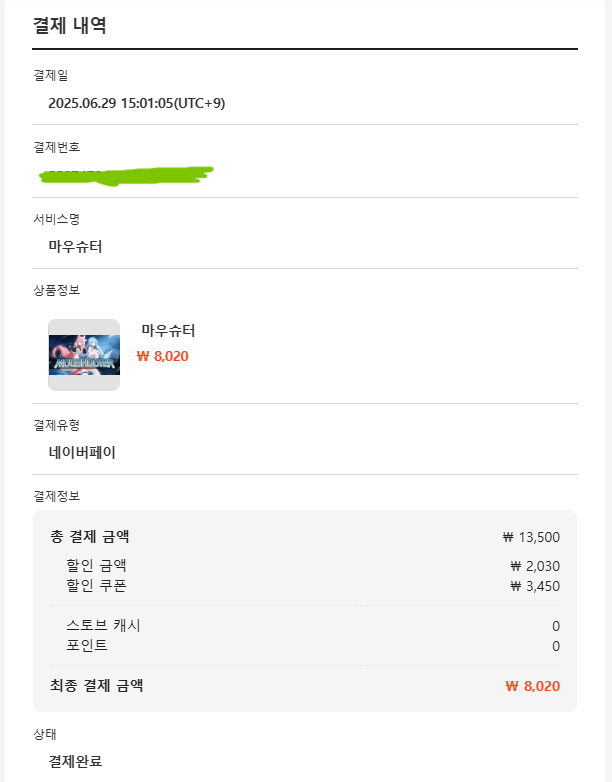Click the 마우슈터 game thumbnail image
The height and width of the screenshot is (782, 612).
tap(84, 355)
